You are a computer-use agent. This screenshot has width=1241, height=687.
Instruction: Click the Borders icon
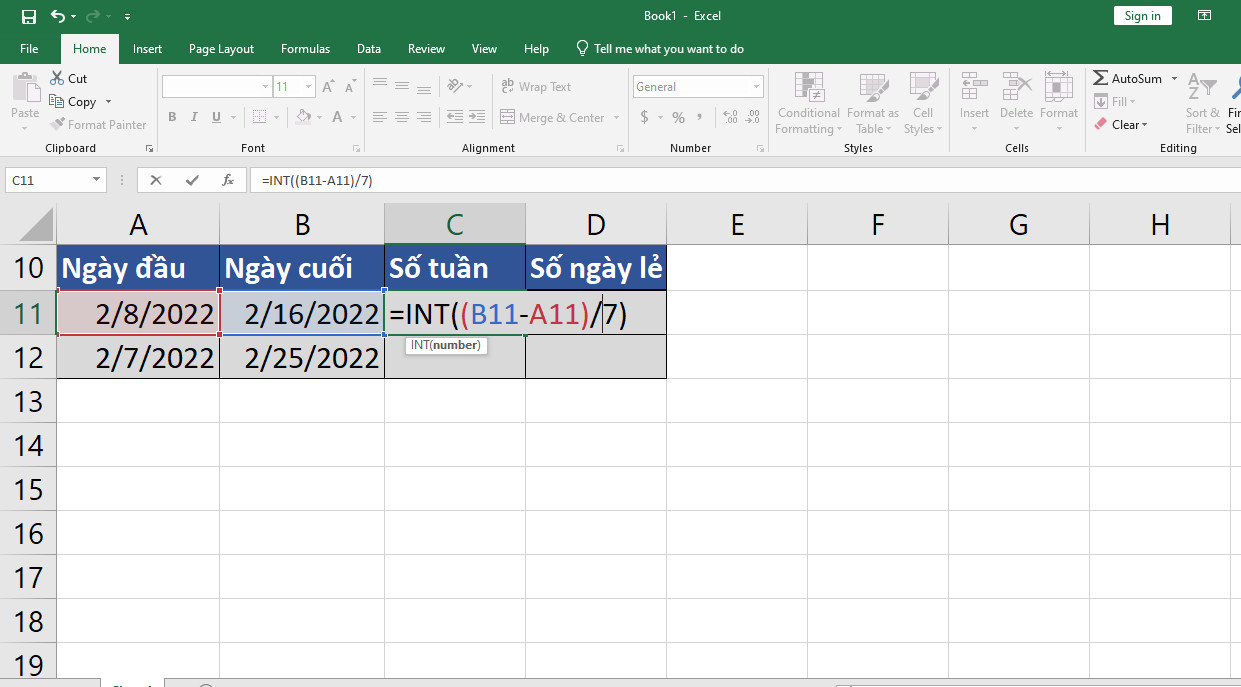coord(259,117)
